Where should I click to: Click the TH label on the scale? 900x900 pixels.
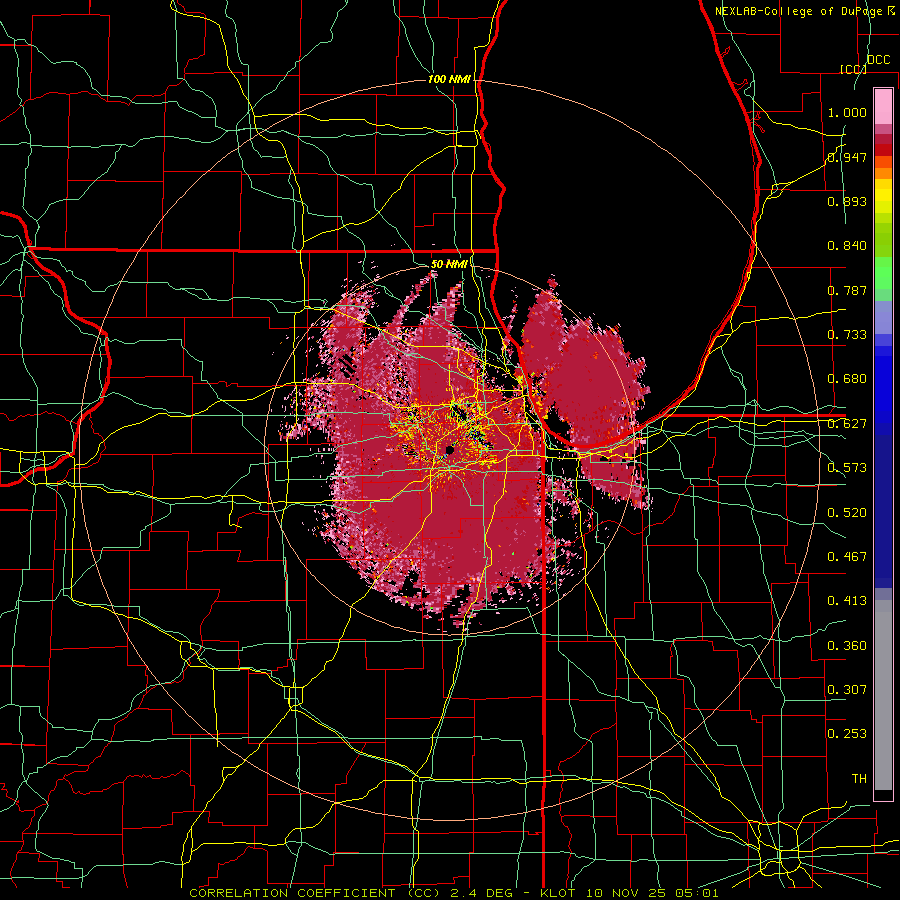click(x=859, y=779)
